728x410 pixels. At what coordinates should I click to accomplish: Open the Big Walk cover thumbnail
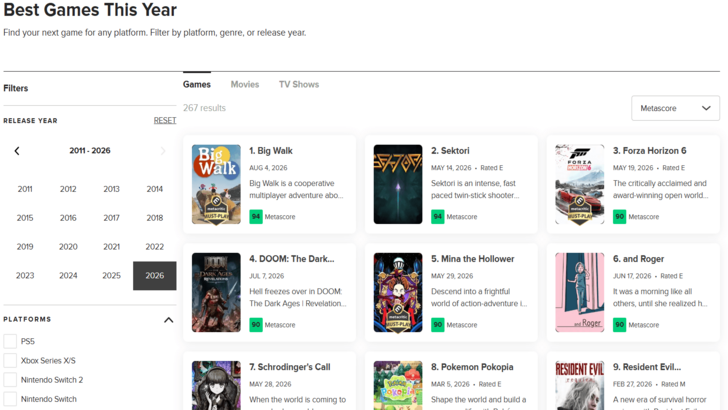(x=216, y=184)
